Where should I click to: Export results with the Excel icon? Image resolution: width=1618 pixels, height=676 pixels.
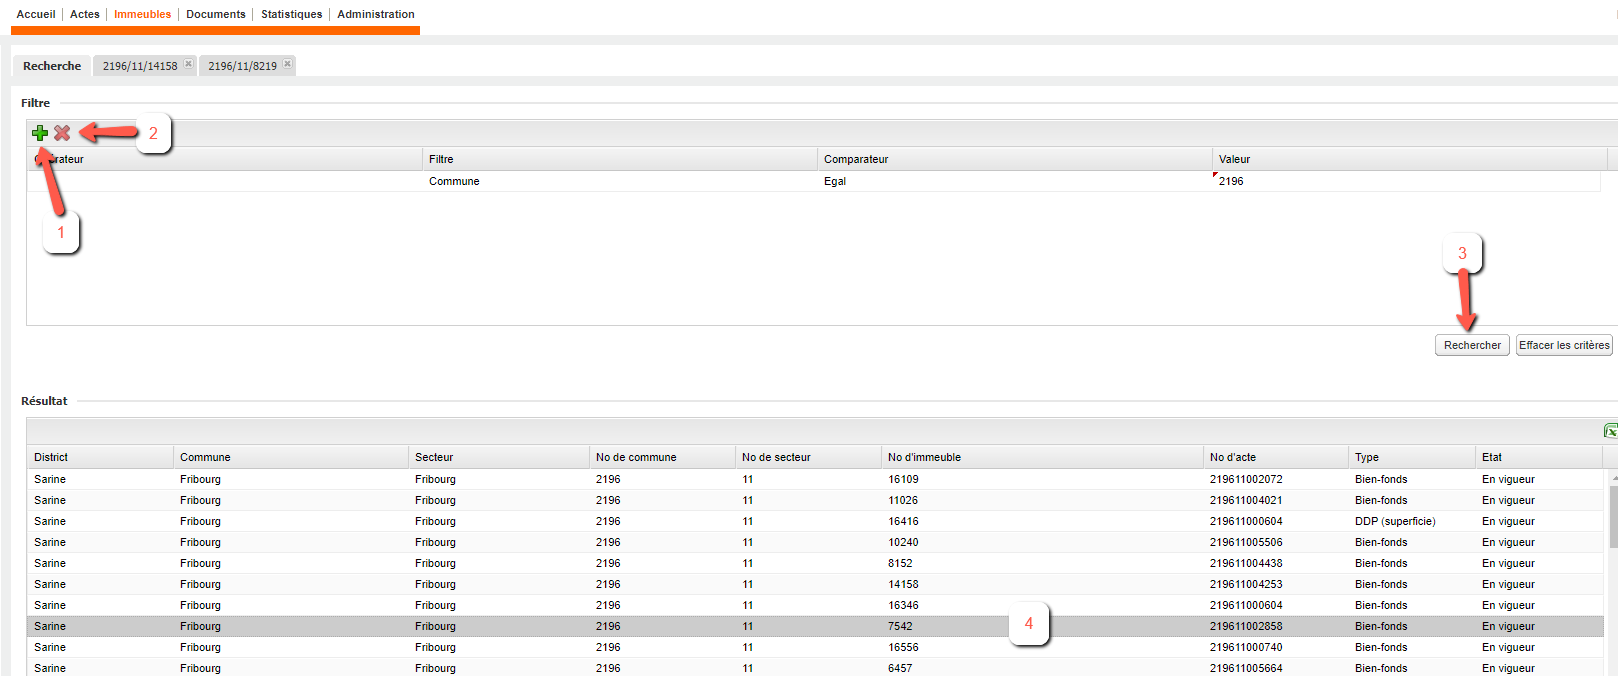point(1610,431)
